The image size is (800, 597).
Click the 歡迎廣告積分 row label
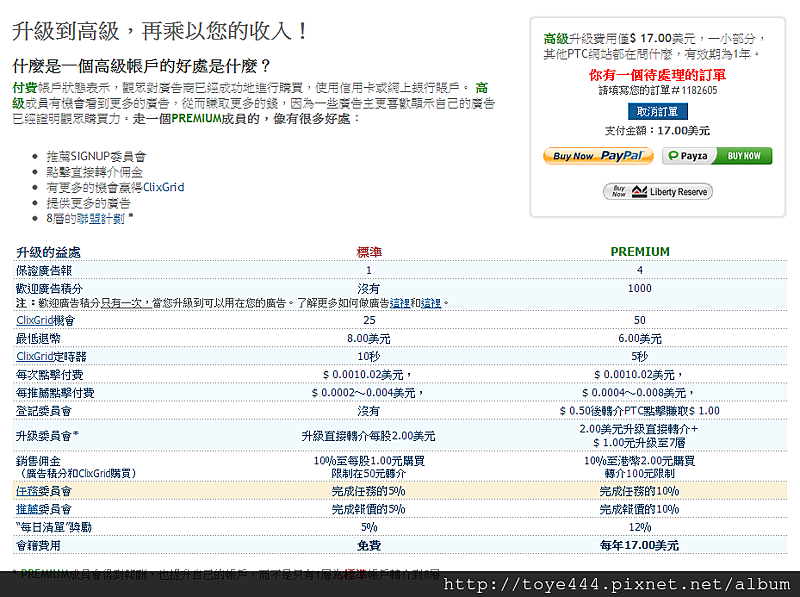(x=49, y=289)
